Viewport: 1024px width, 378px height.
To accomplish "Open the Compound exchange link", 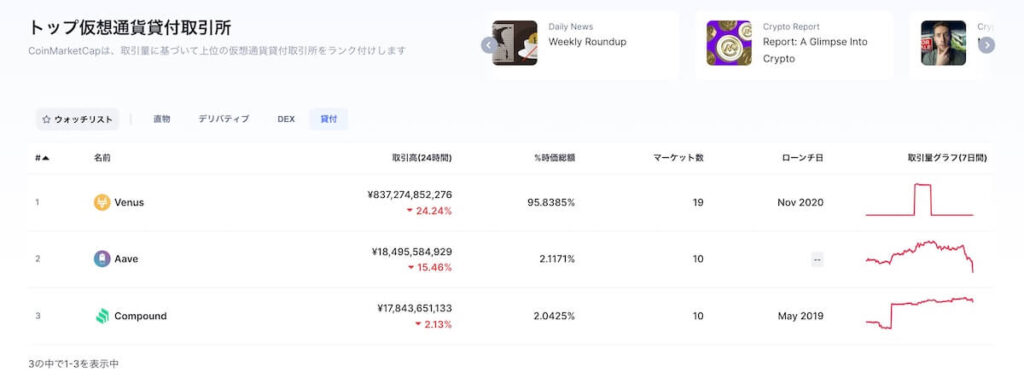I will (x=140, y=316).
